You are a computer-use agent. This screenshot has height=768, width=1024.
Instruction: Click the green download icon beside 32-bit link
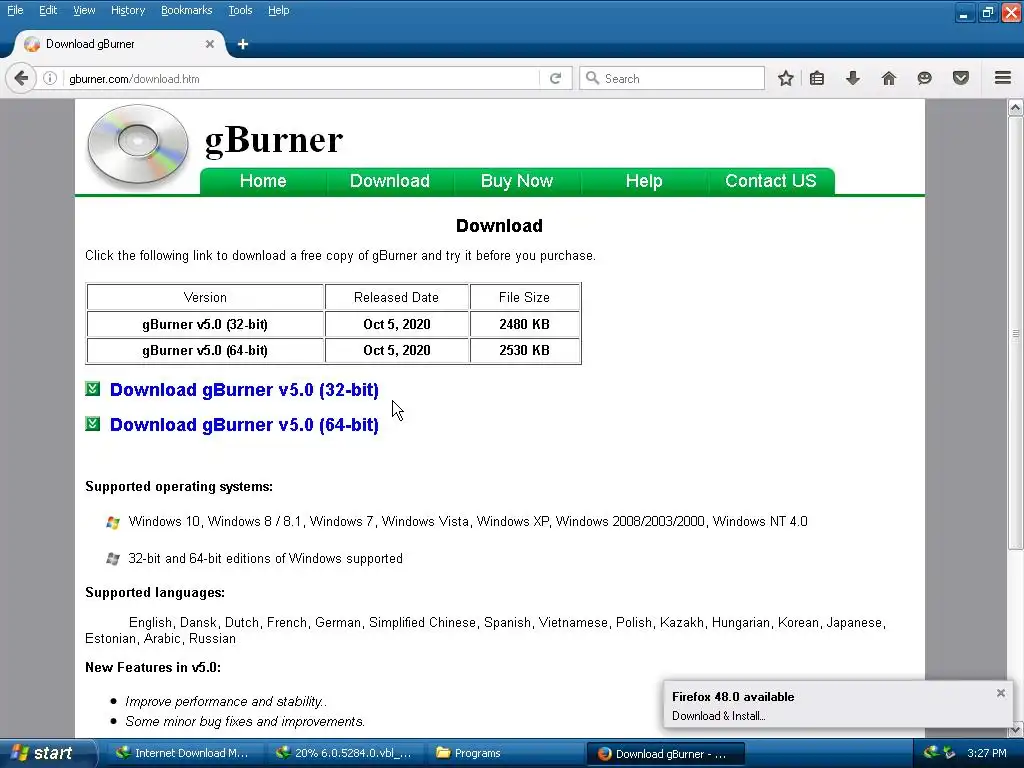(93, 389)
